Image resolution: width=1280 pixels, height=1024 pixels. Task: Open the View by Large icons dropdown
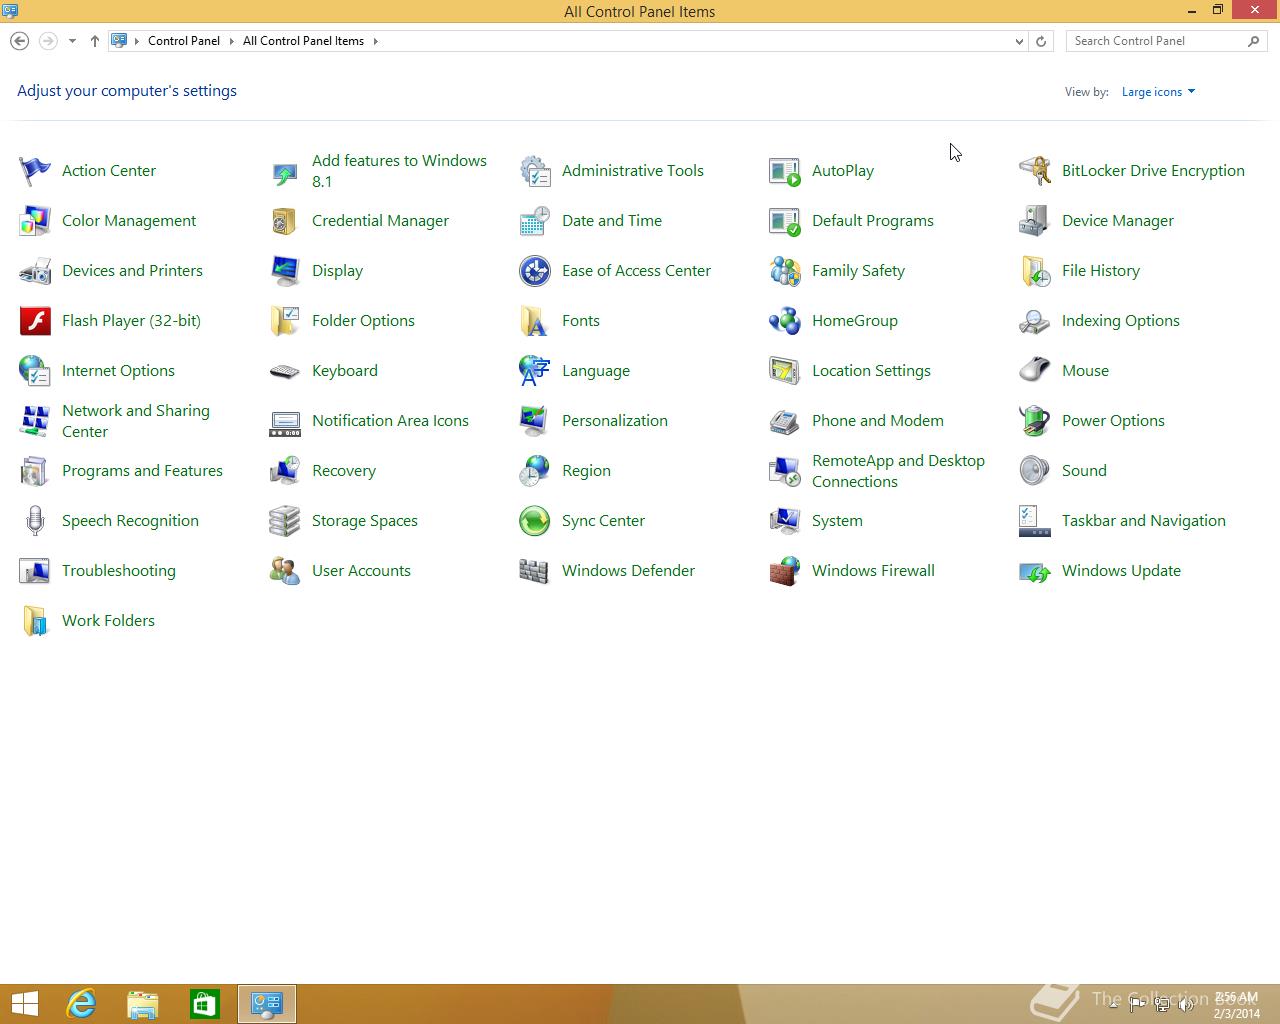[1158, 92]
